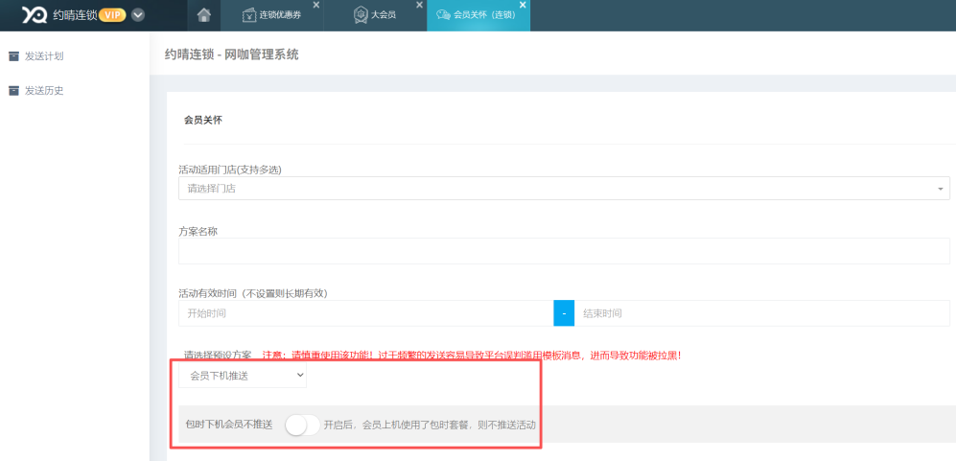Image resolution: width=956 pixels, height=462 pixels.
Task: Close the 会员关怀（连锁）tab
Action: pos(523,5)
